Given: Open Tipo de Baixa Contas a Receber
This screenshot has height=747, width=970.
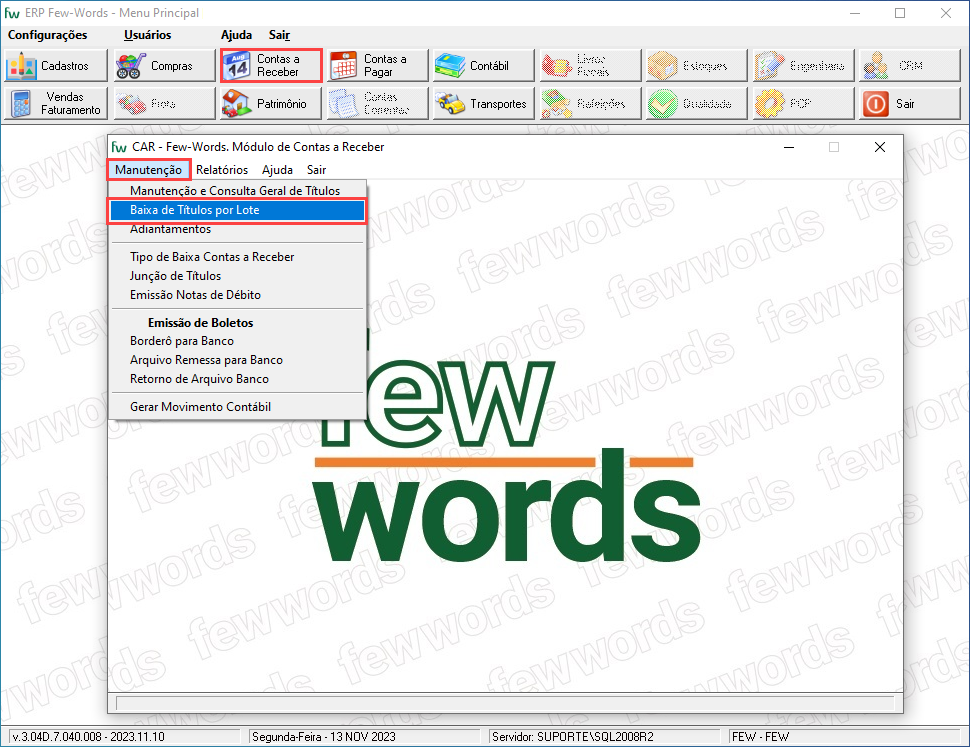Looking at the screenshot, I should 237,257.
